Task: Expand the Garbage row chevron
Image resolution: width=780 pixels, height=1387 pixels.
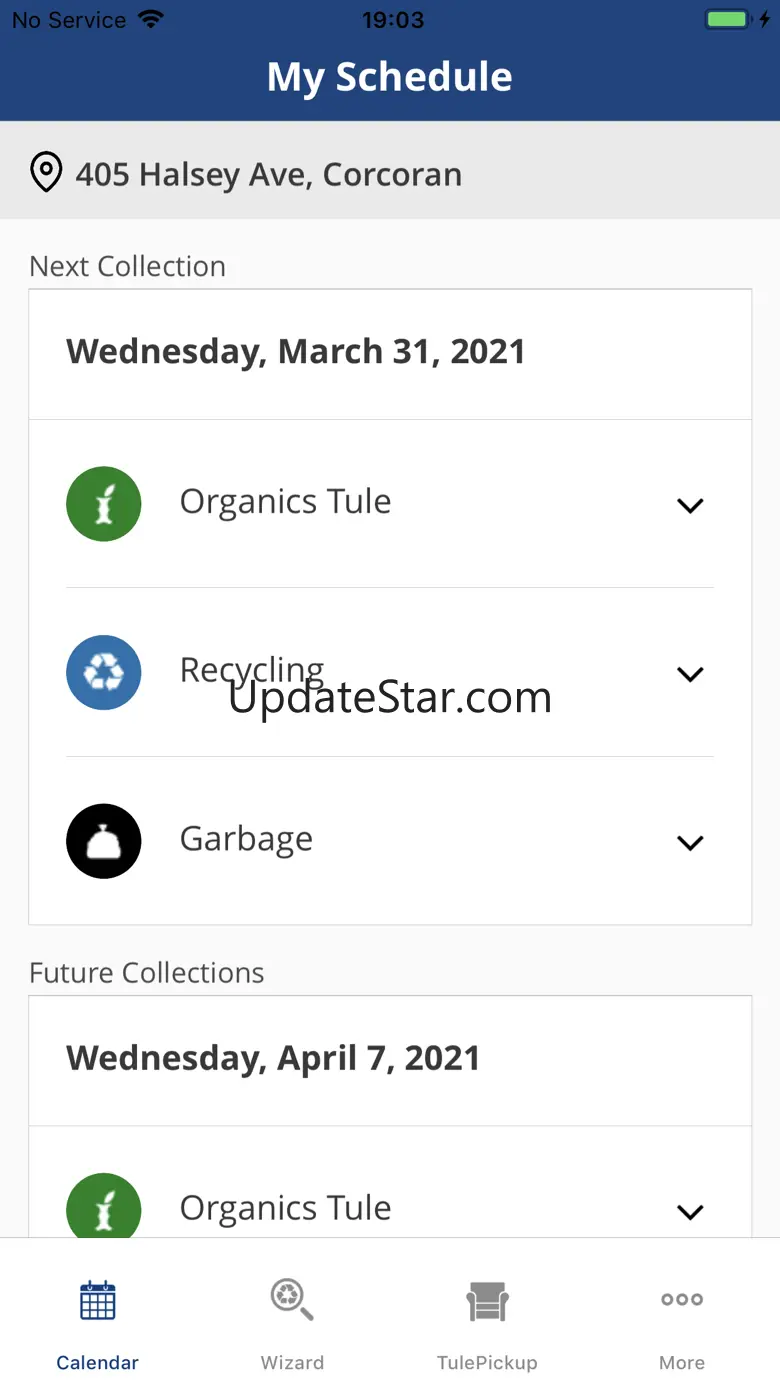Action: (x=690, y=843)
